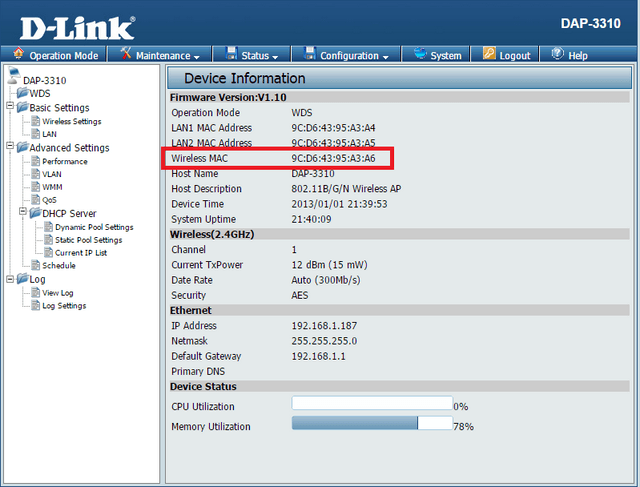Click the Current IP List page icon
Screen dimensions: 640x487
pos(49,252)
